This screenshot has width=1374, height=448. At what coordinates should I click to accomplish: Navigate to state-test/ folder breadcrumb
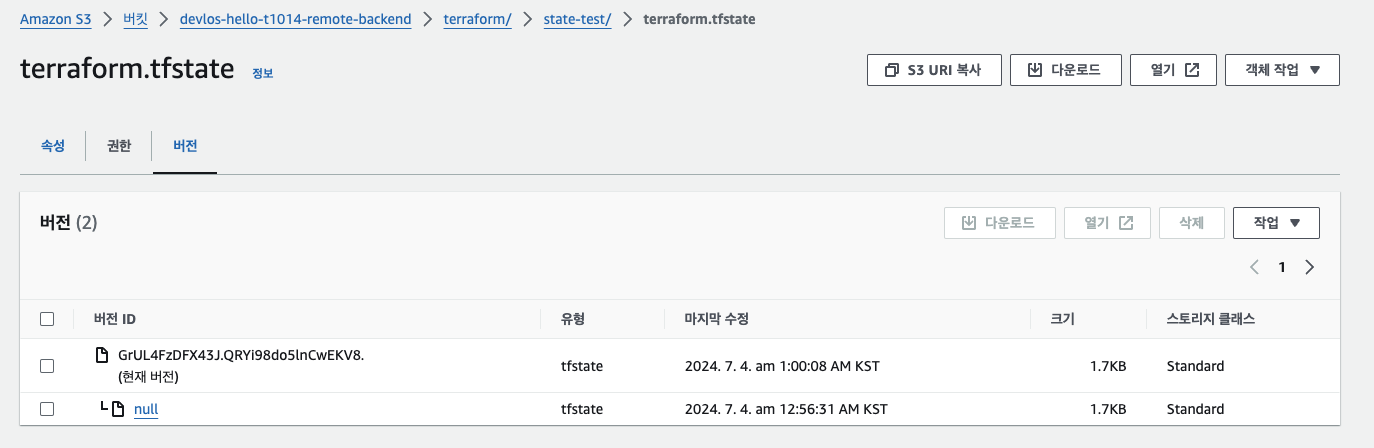(x=577, y=20)
